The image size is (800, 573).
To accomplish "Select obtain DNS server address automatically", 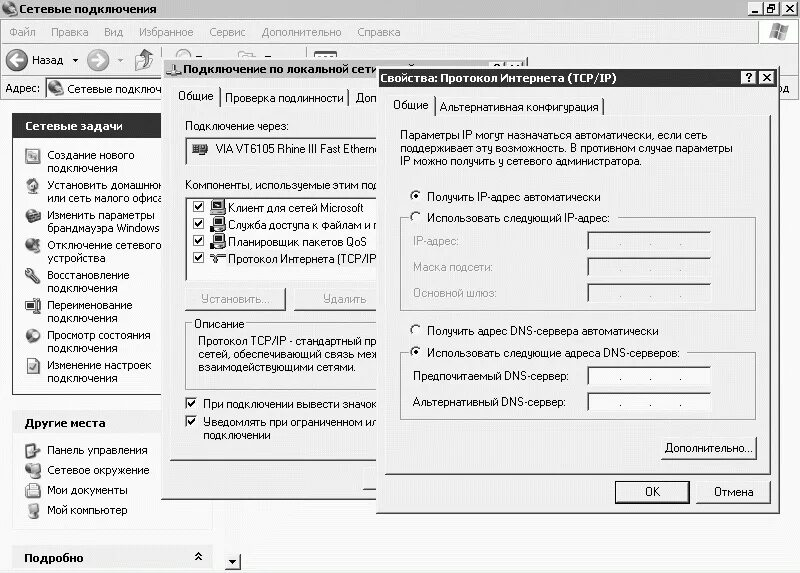I will pos(415,330).
